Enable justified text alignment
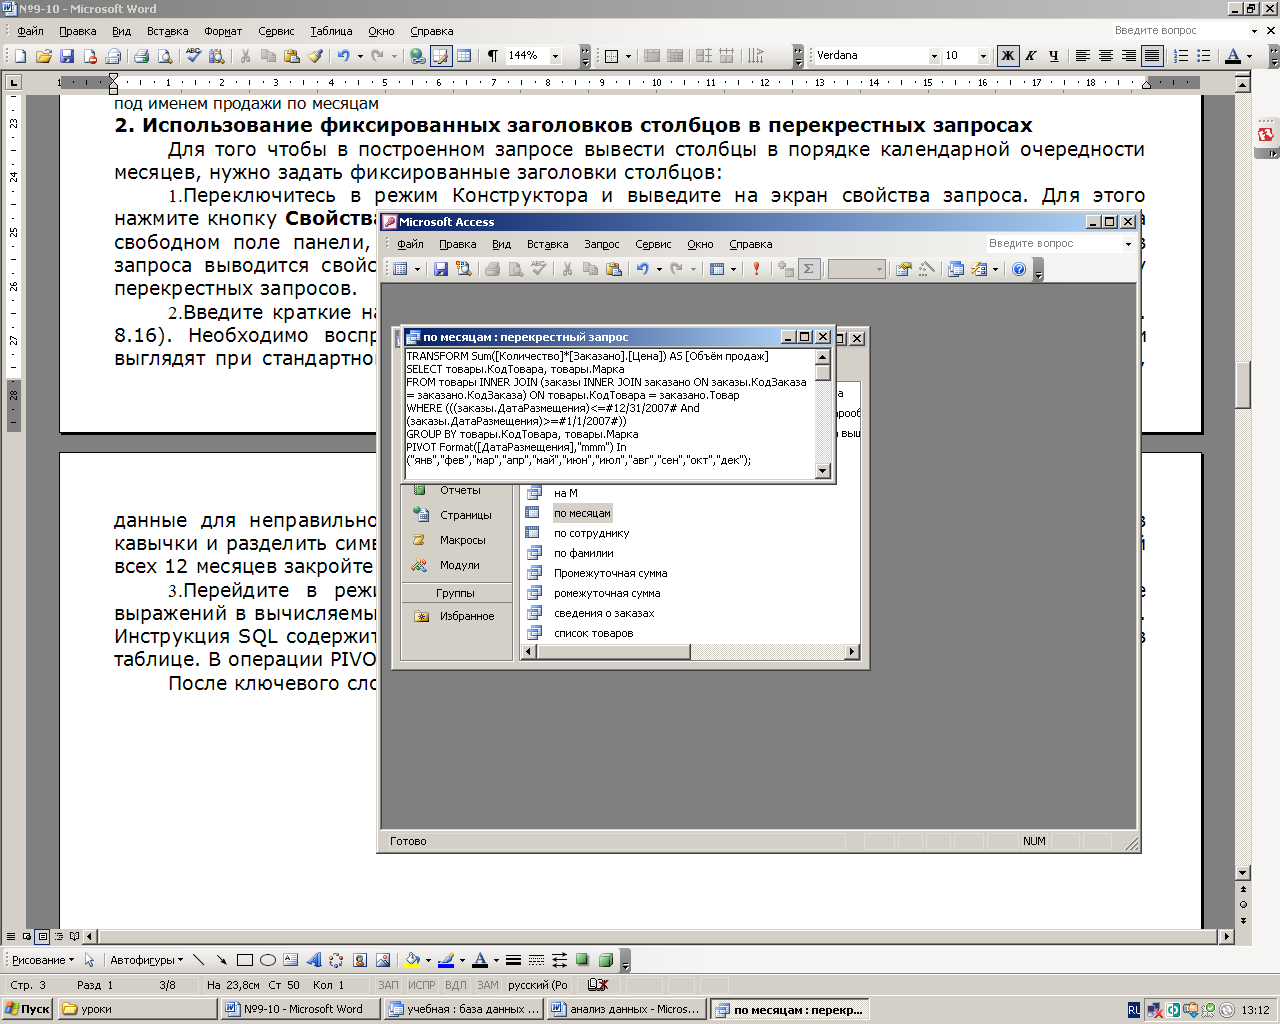The image size is (1280, 1024). [1152, 56]
